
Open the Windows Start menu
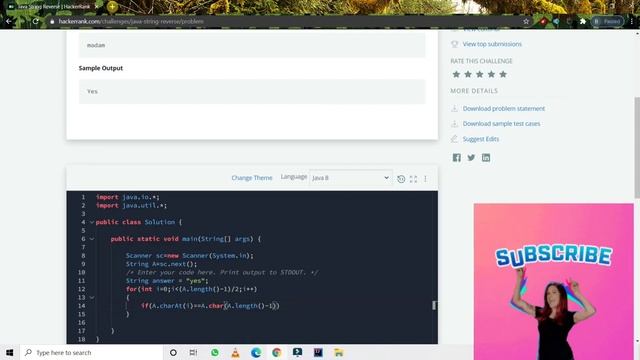(9, 352)
